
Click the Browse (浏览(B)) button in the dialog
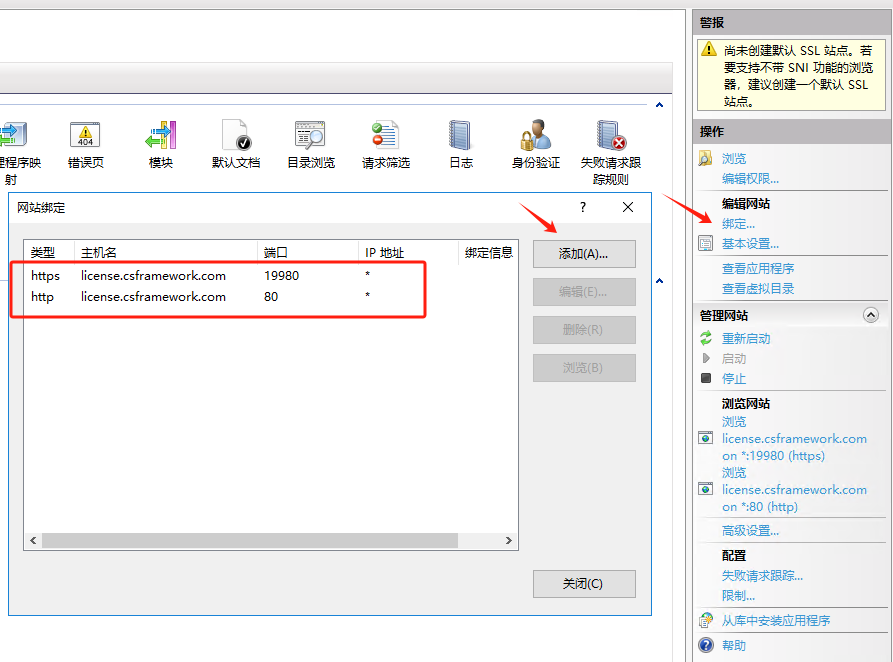[x=584, y=368]
